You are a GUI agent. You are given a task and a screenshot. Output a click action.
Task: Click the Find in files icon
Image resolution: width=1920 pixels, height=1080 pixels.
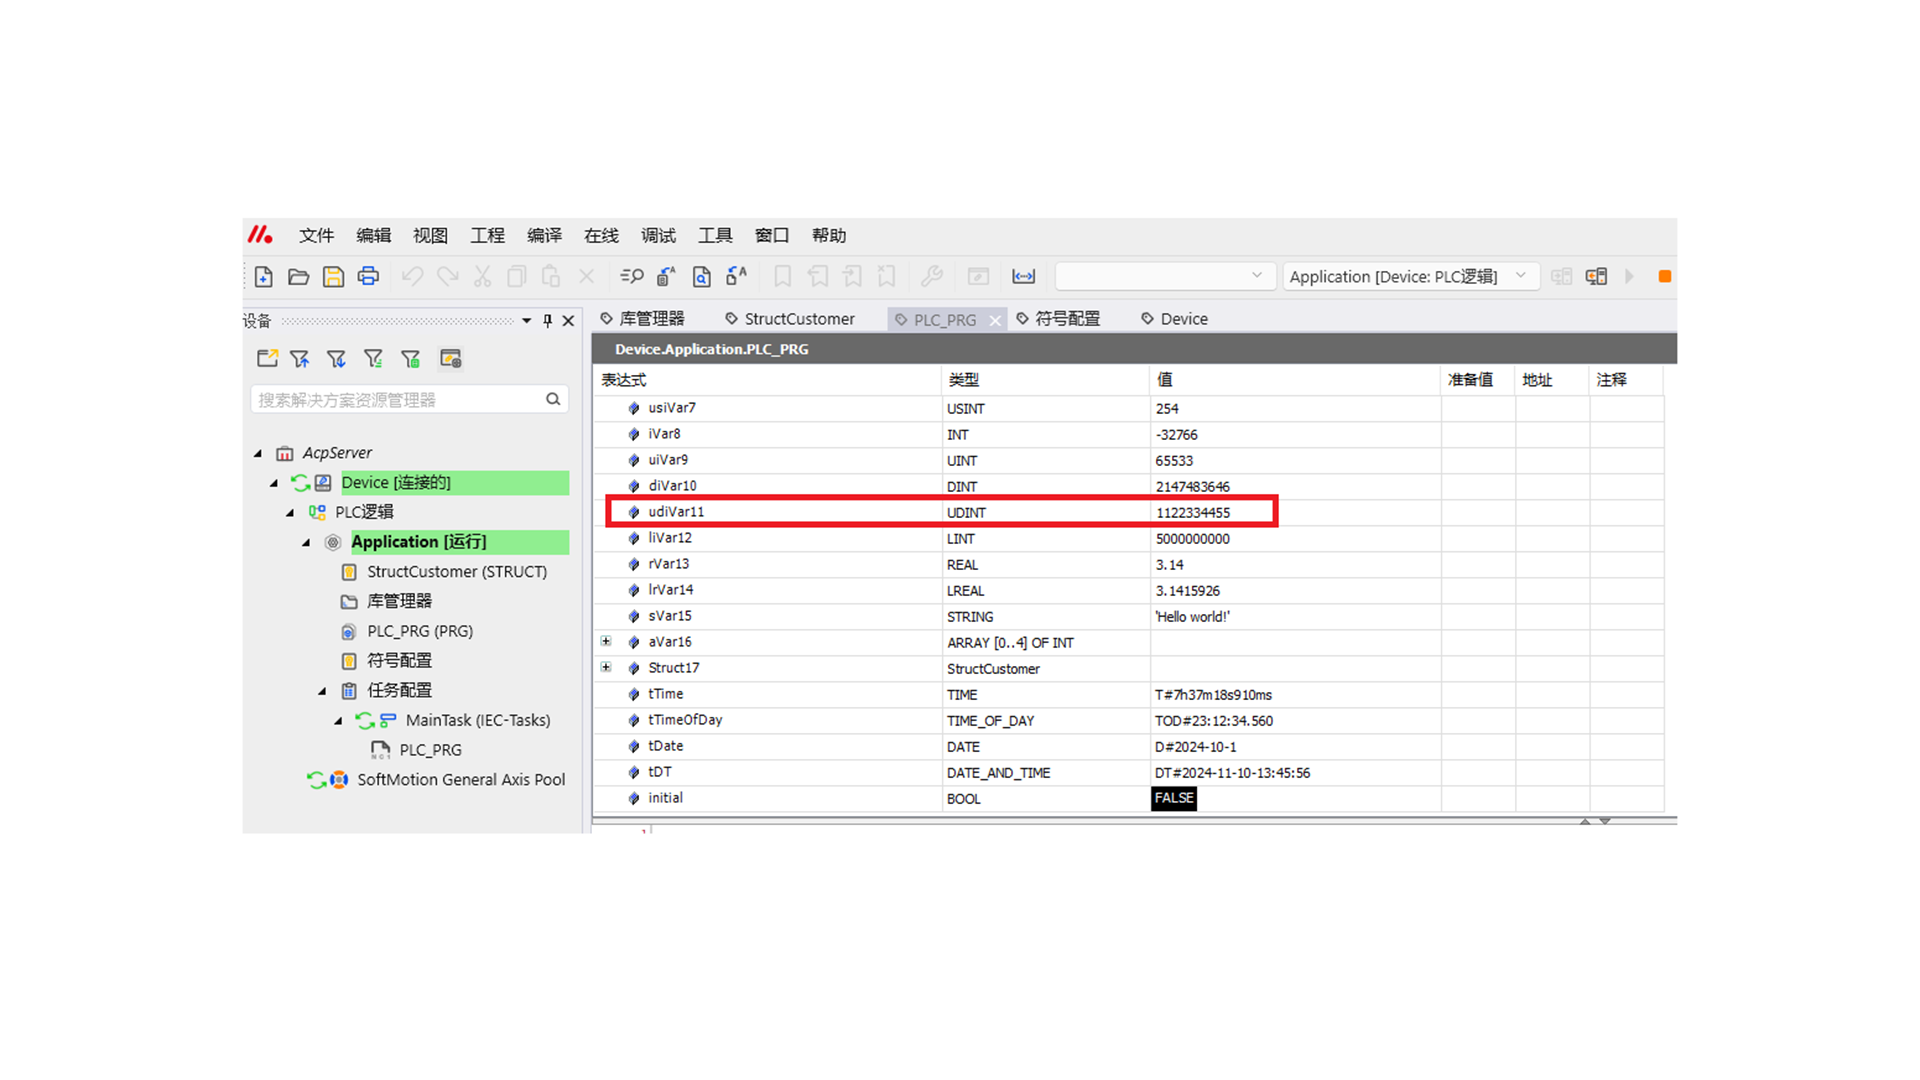(701, 277)
